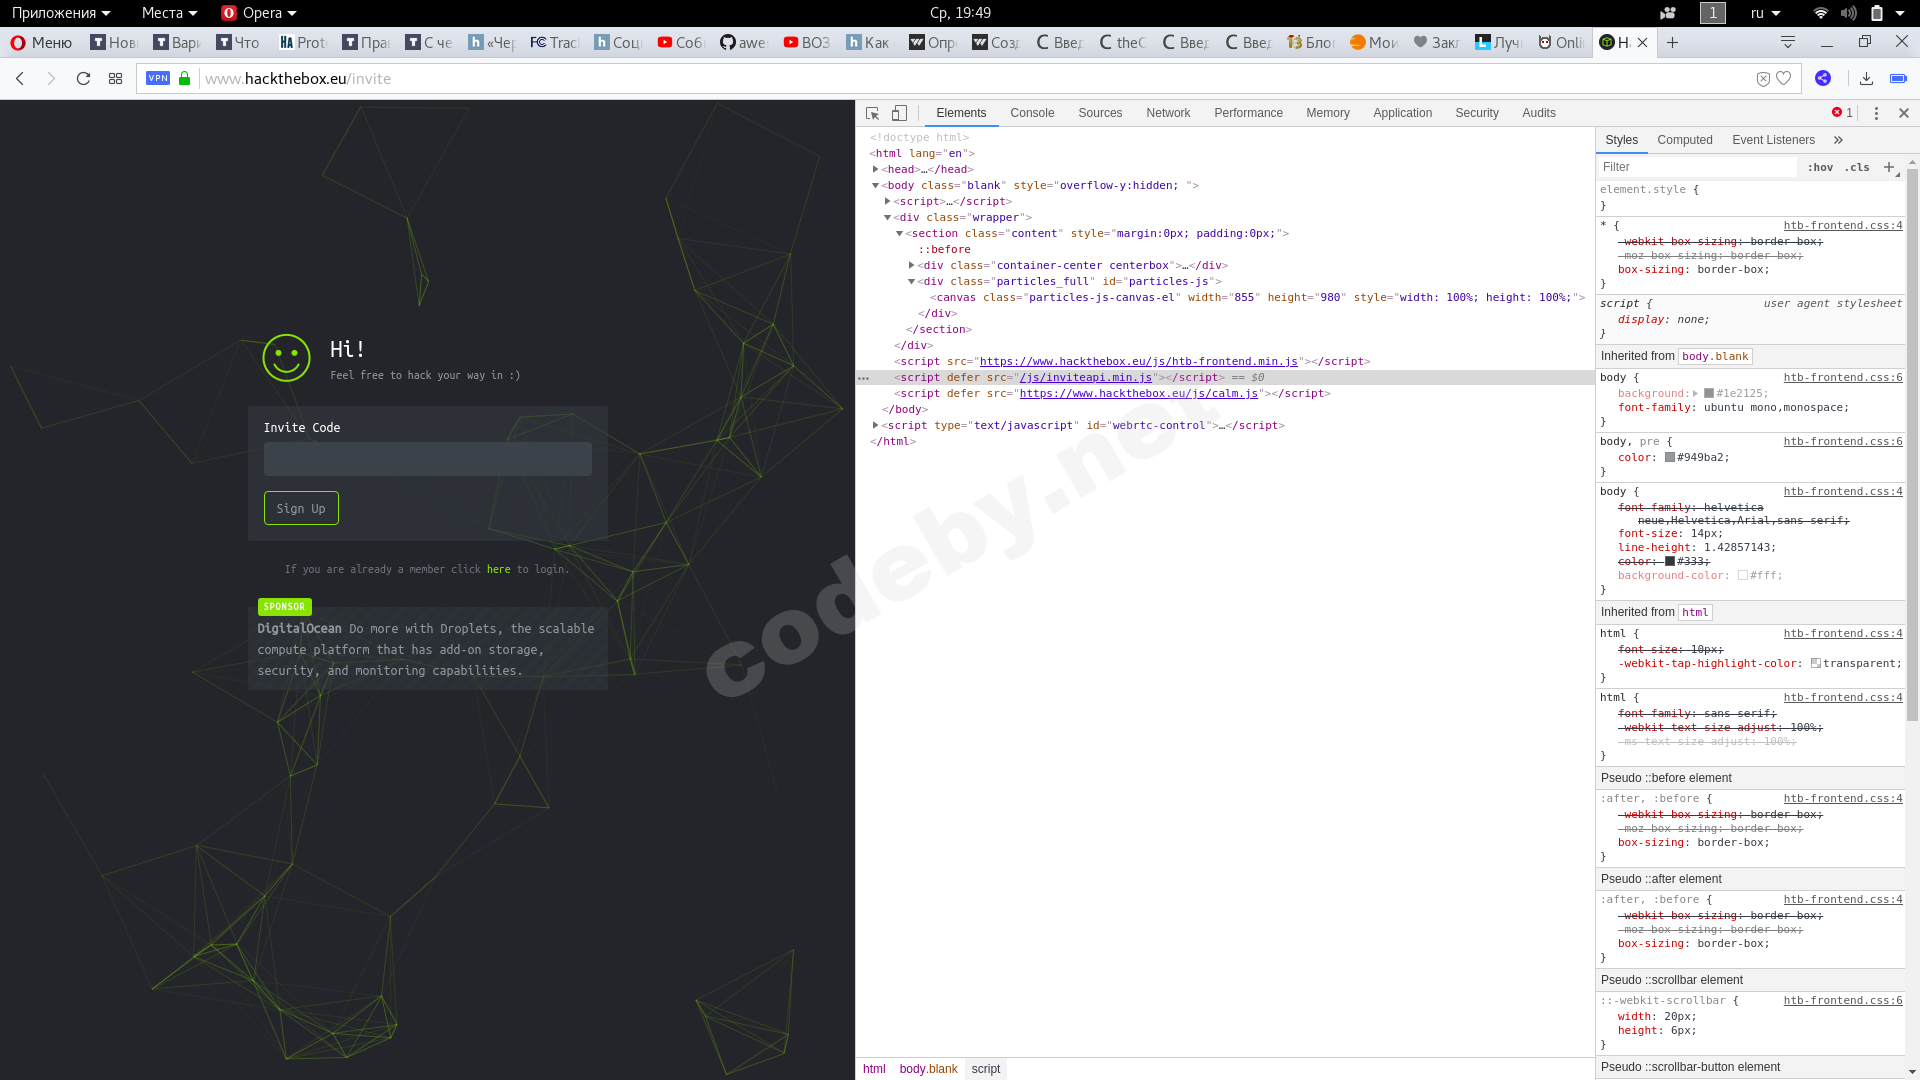Show more Styles pane tabs chevron
Viewport: 1920px width, 1080px height.
pos(1838,140)
